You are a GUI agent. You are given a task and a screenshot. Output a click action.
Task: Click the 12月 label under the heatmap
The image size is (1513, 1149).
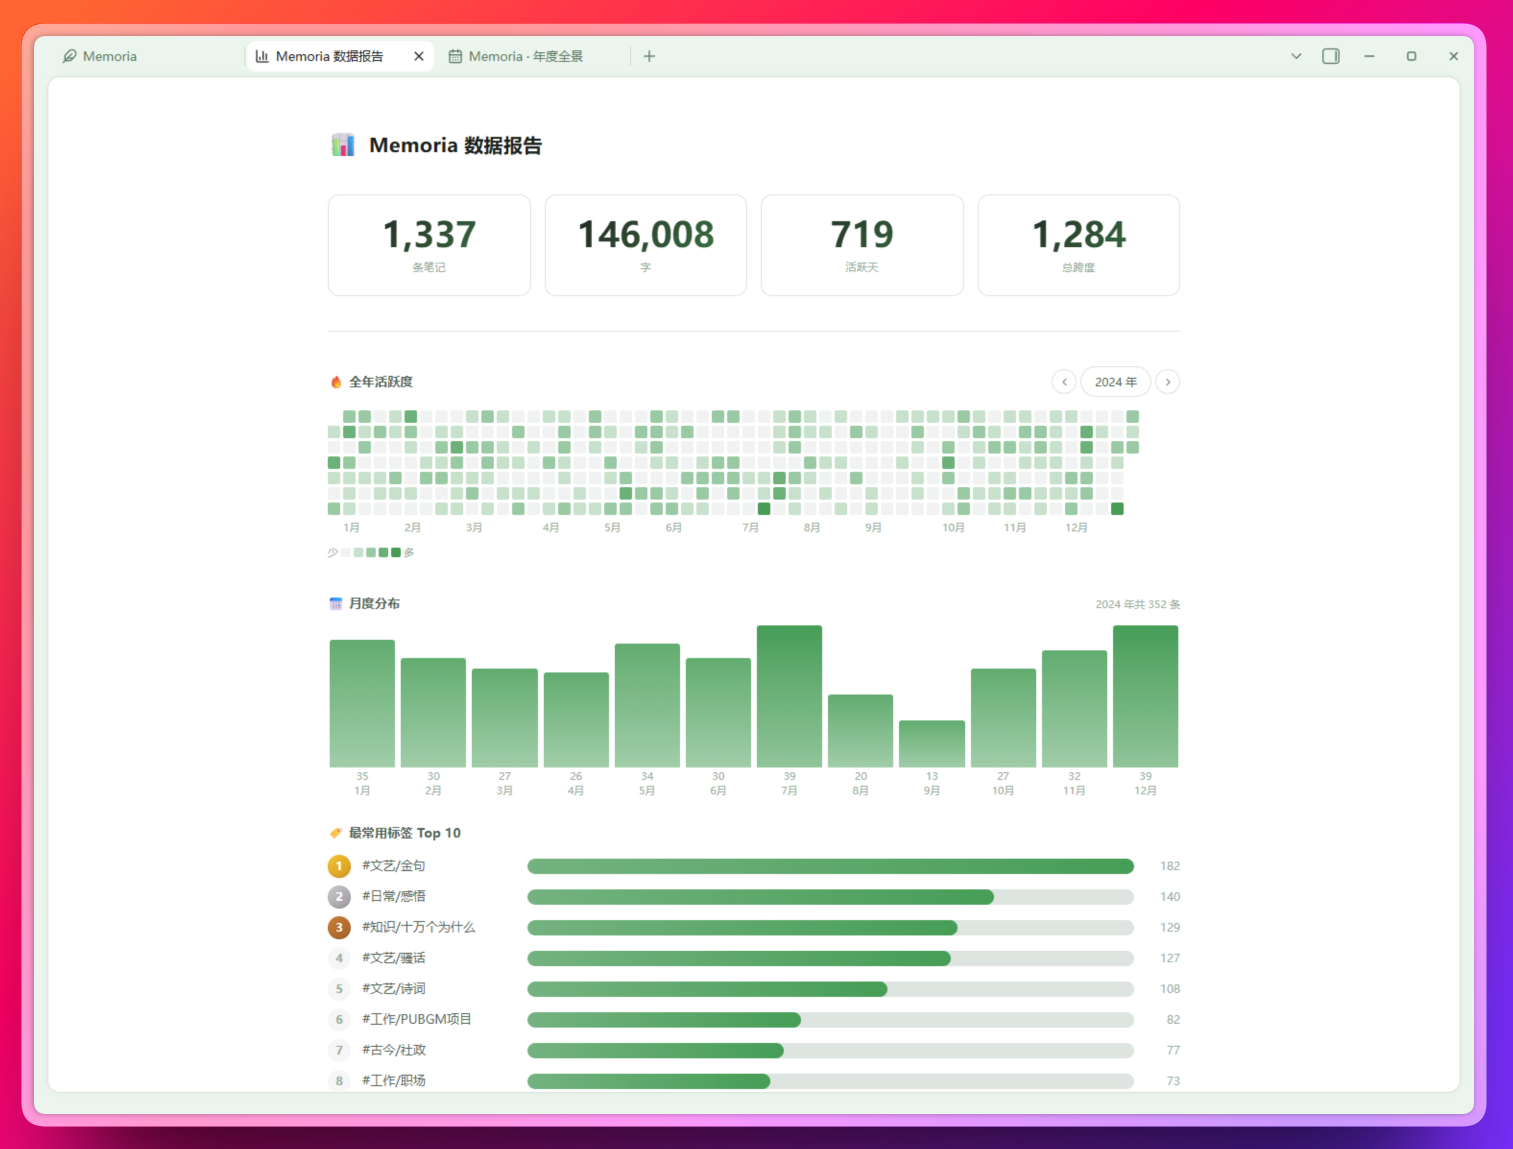1076,528
